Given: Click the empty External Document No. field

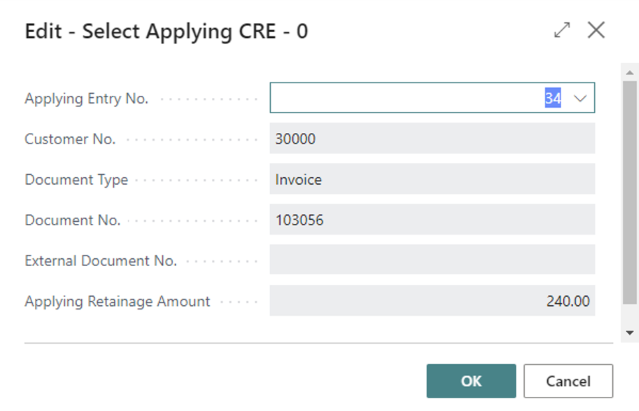Looking at the screenshot, I should click(x=432, y=259).
